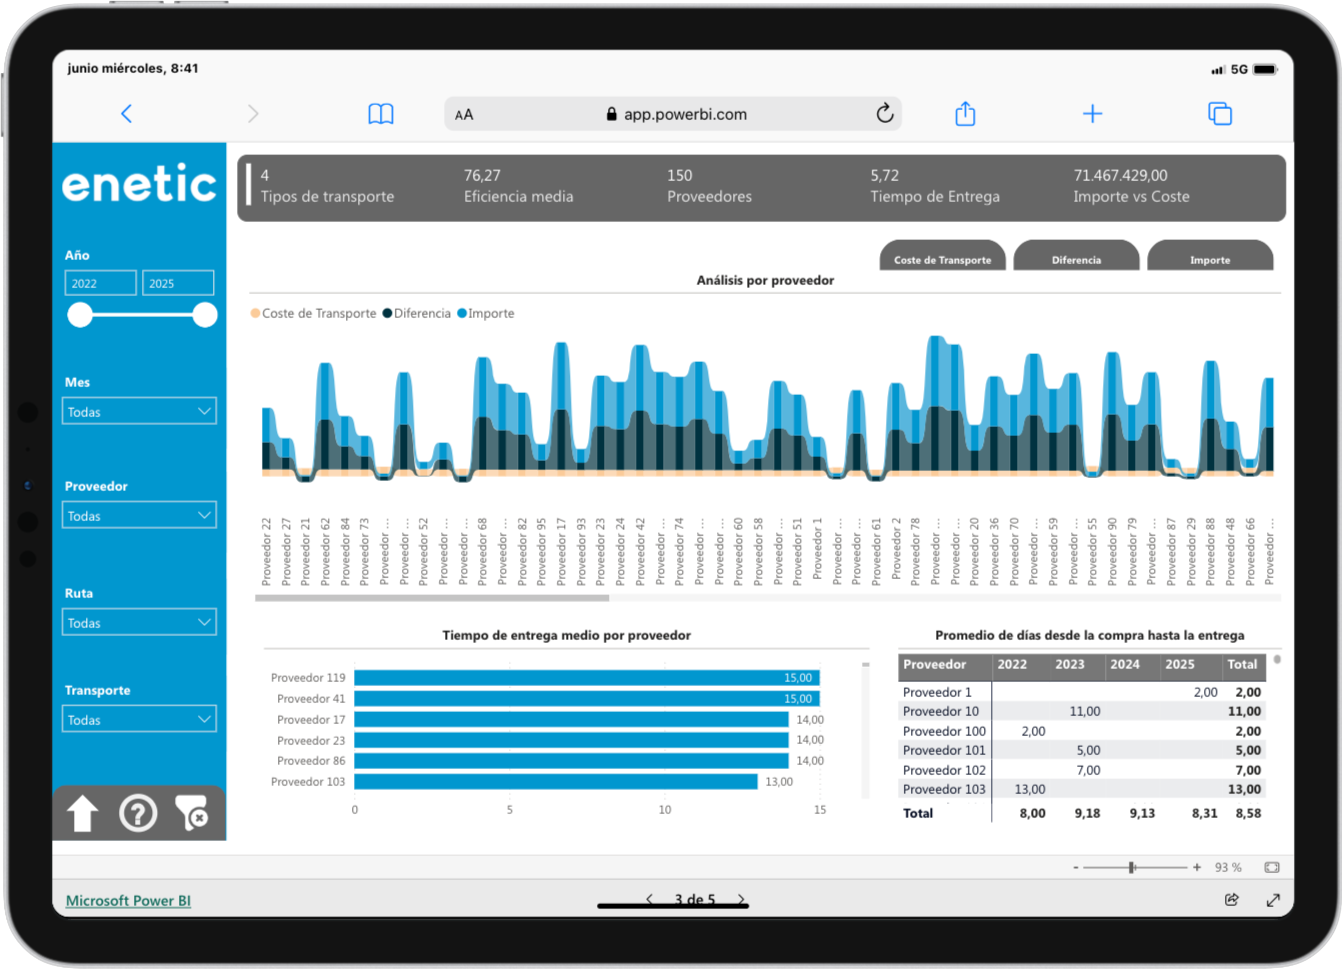Click table row Proveedor 101
This screenshot has width=1342, height=969.
point(1081,750)
